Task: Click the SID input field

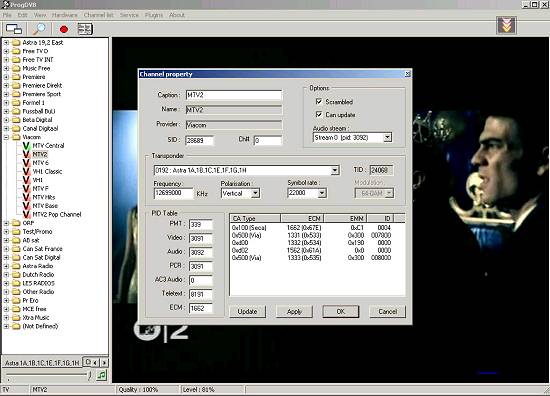Action: (199, 140)
